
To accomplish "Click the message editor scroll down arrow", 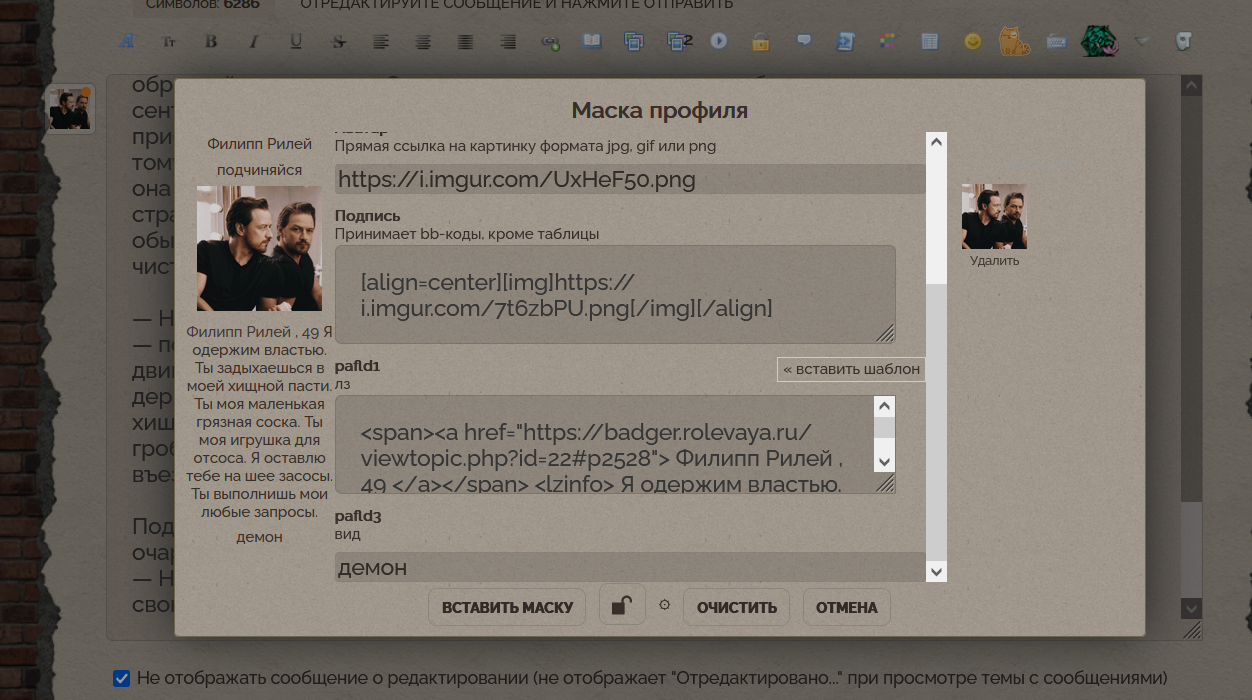I will tap(1191, 608).
